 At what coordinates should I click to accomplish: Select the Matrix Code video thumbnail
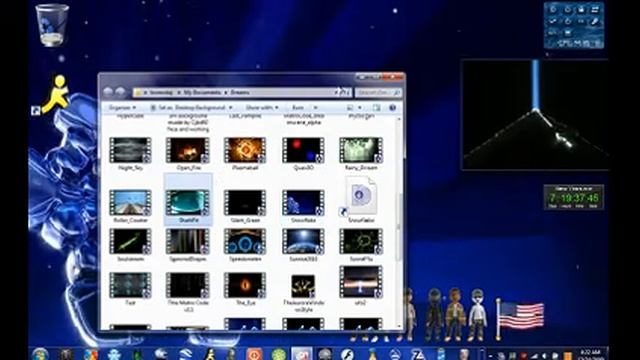188,285
